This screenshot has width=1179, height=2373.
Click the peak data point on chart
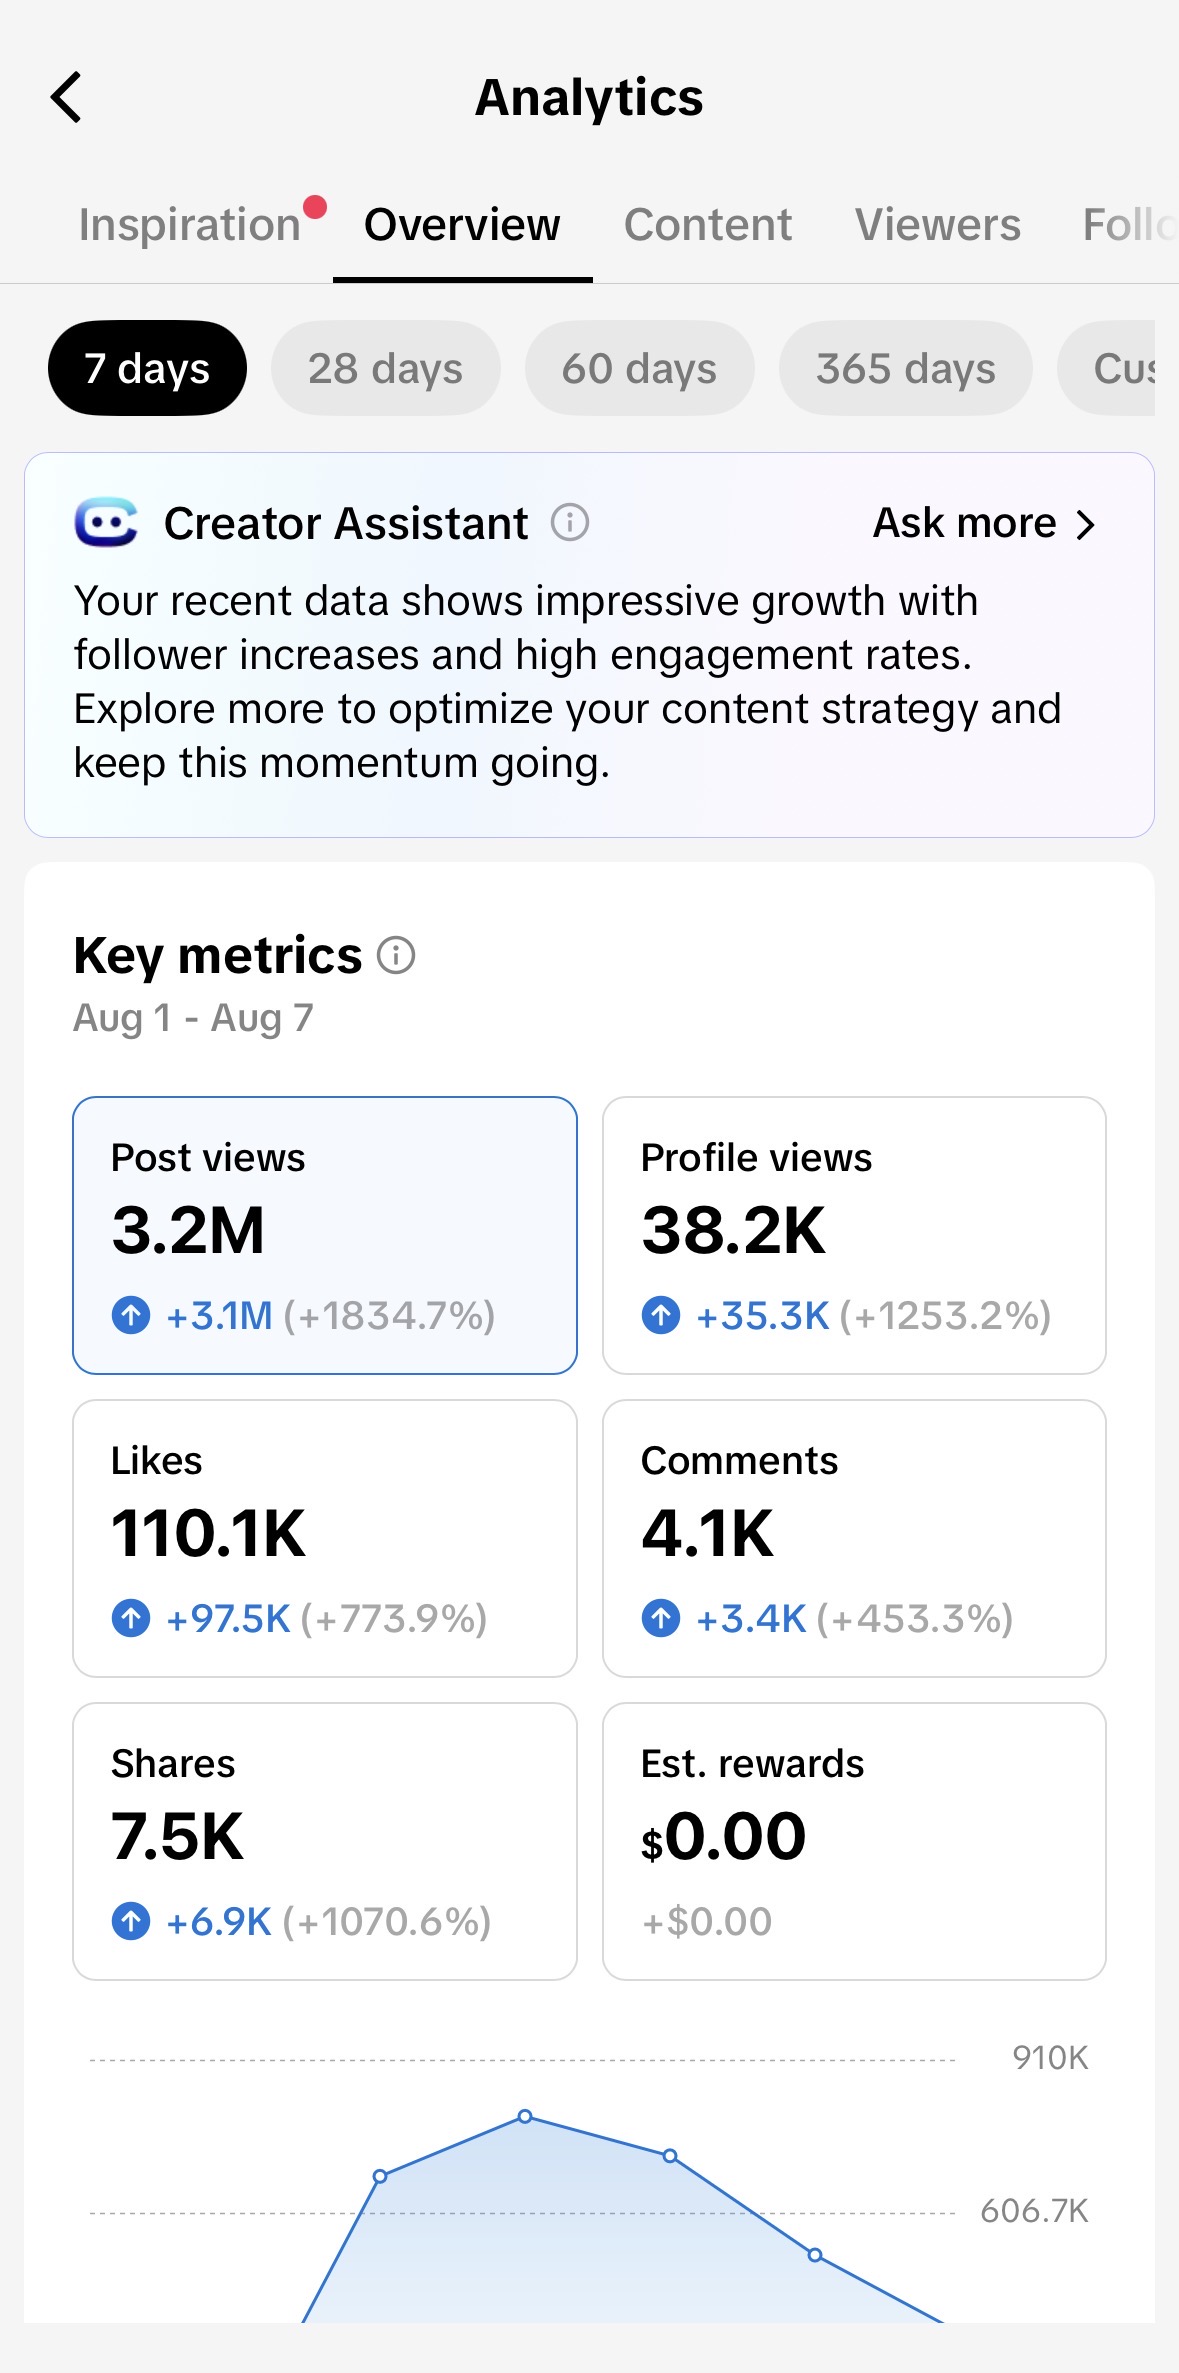point(525,2116)
